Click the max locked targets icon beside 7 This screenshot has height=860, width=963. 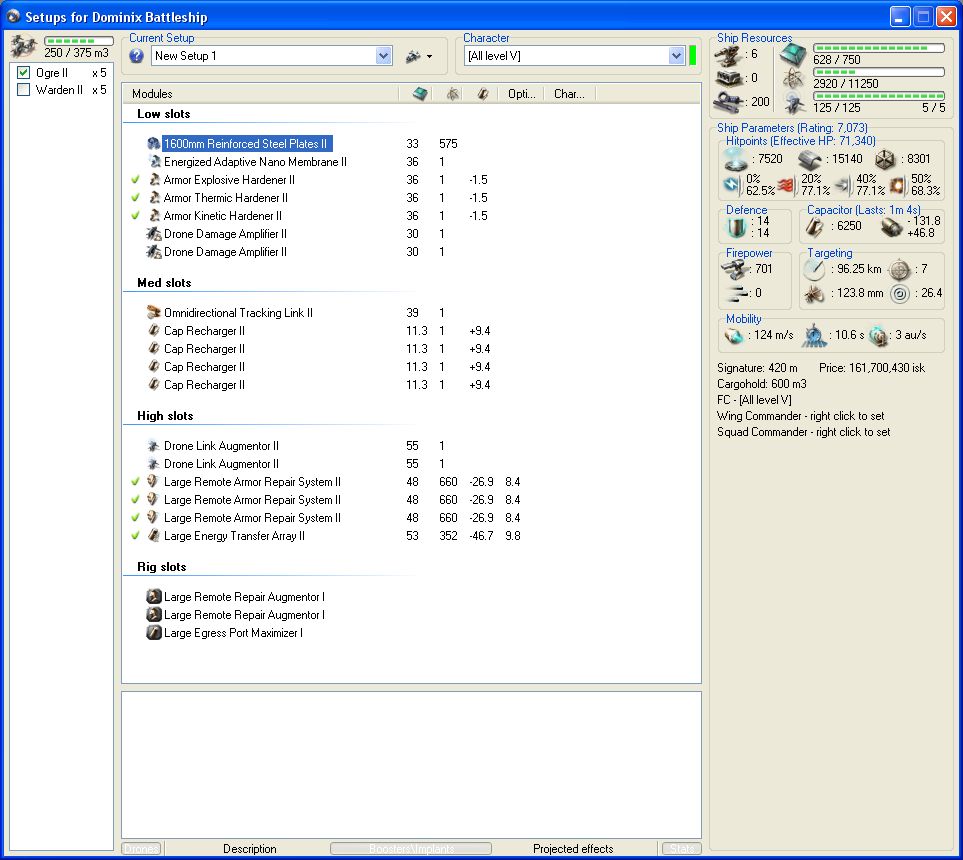900,269
